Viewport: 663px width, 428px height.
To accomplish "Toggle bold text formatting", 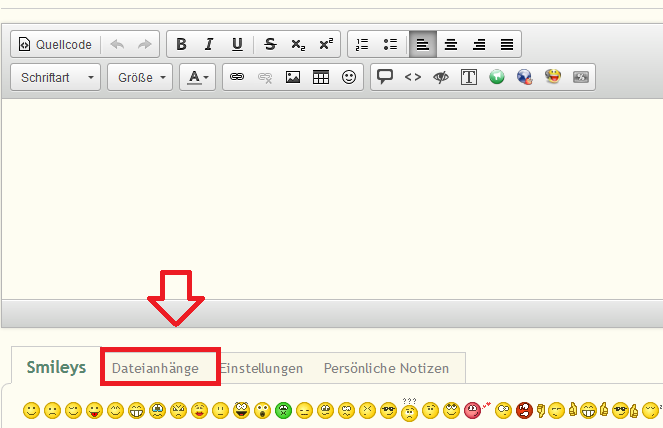I will (181, 44).
